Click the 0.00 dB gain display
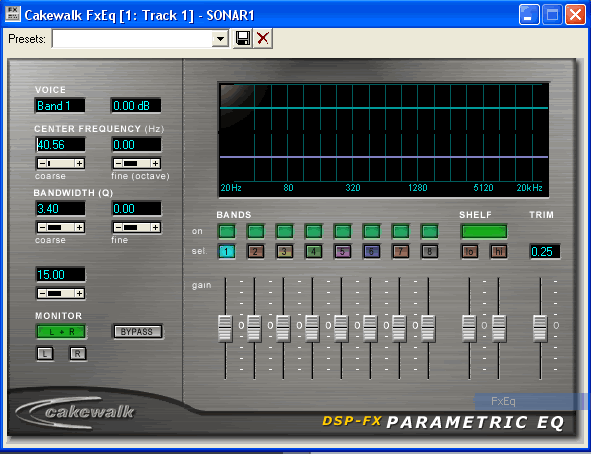 136,106
